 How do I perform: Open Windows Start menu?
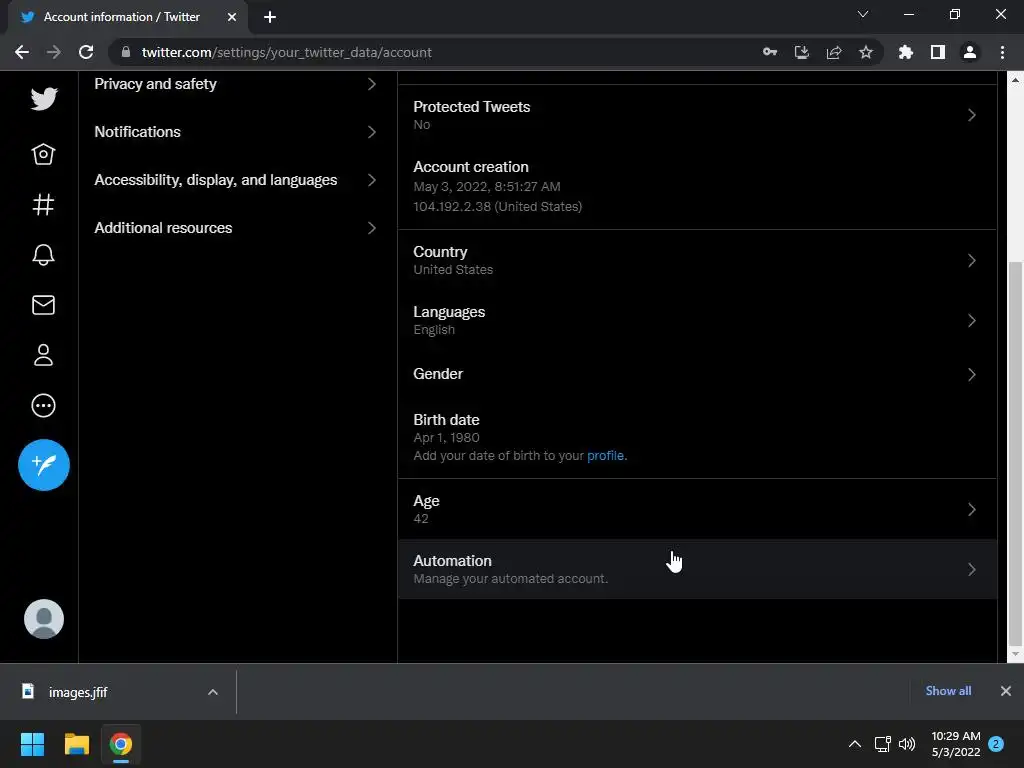tap(32, 744)
